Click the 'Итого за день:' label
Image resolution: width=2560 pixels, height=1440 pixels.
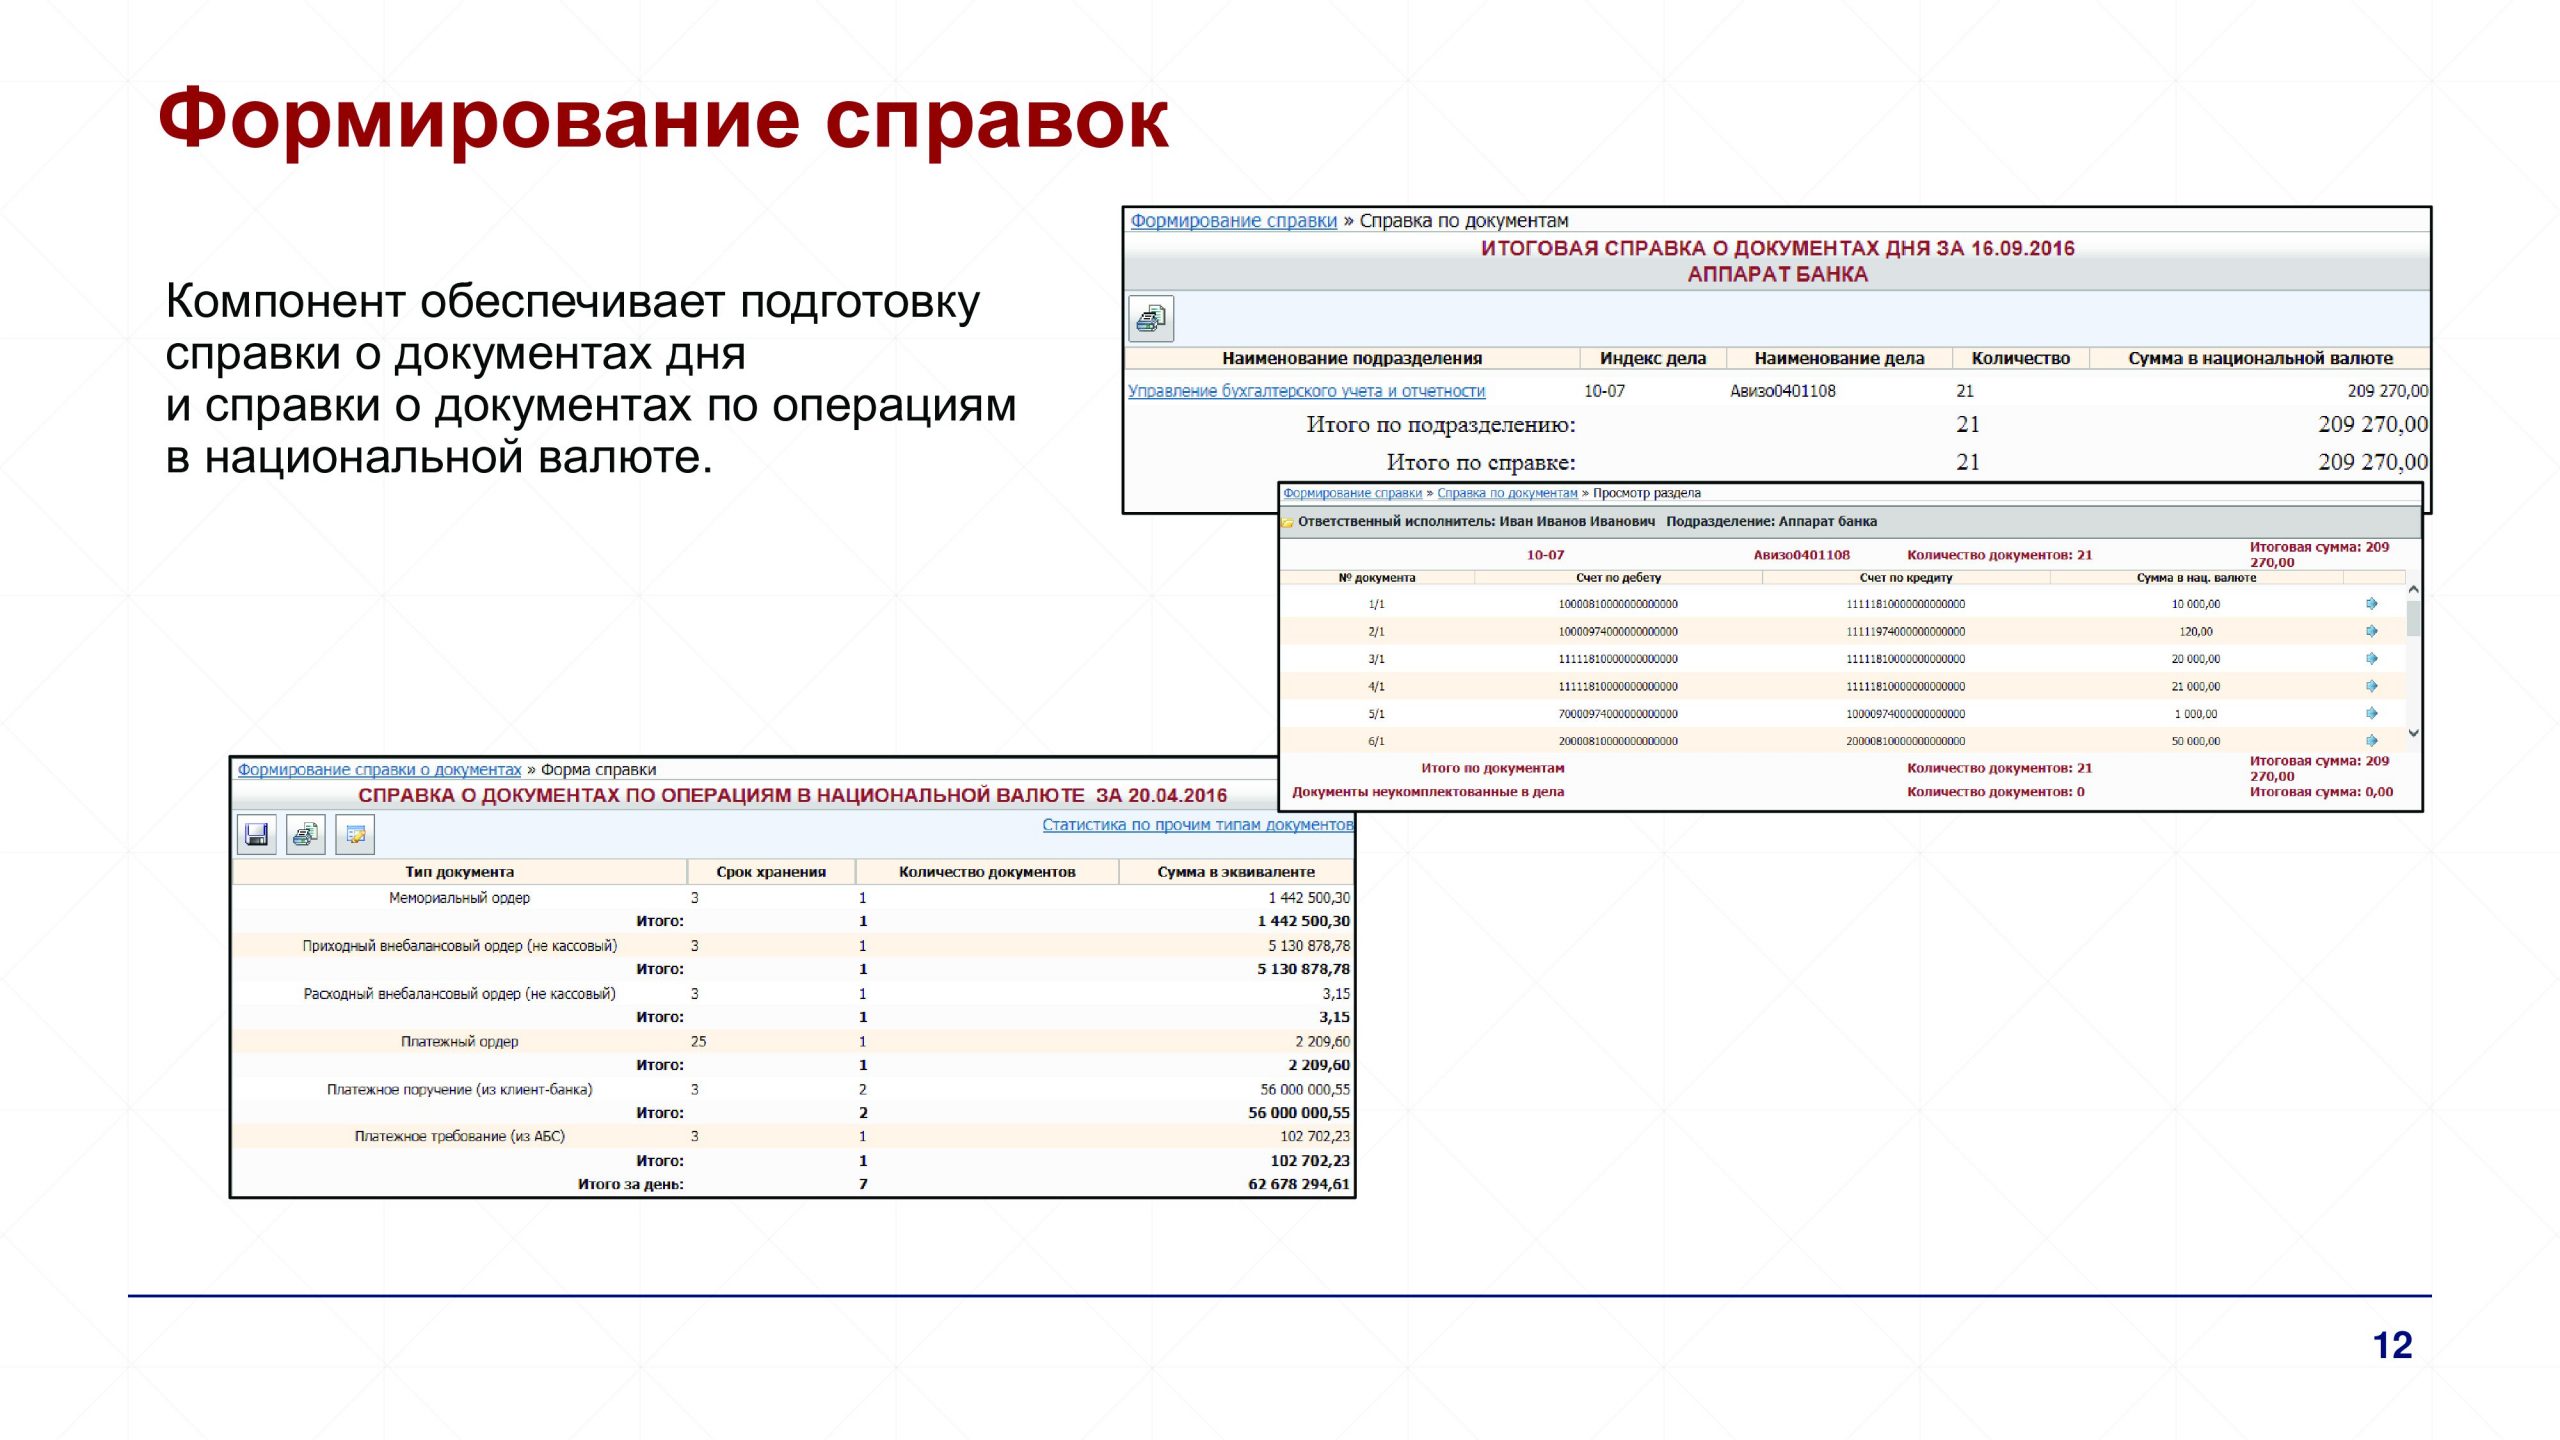coord(631,1185)
